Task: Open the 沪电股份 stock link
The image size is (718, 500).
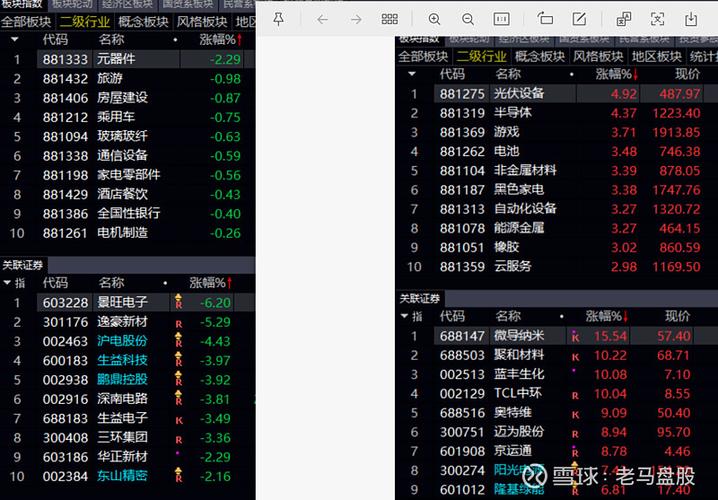Action: [122, 341]
